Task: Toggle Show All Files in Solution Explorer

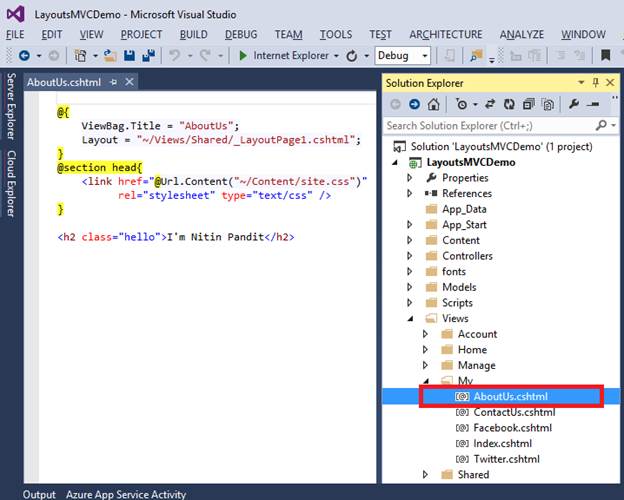Action: [549, 104]
